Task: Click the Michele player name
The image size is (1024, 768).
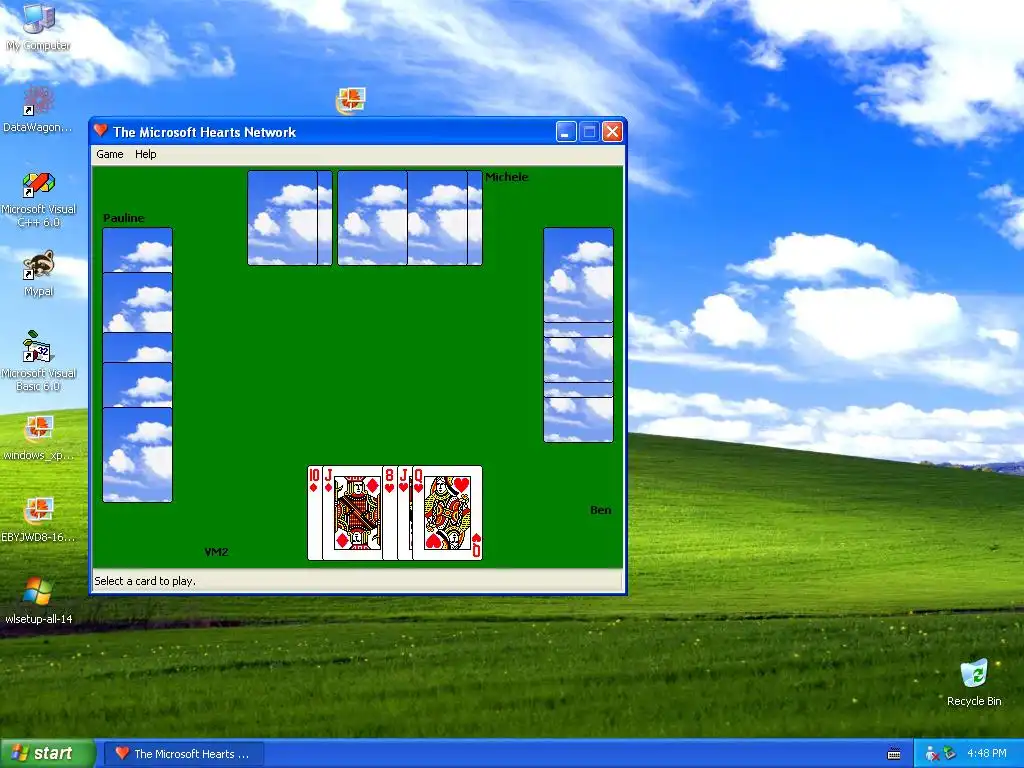Action: click(507, 177)
